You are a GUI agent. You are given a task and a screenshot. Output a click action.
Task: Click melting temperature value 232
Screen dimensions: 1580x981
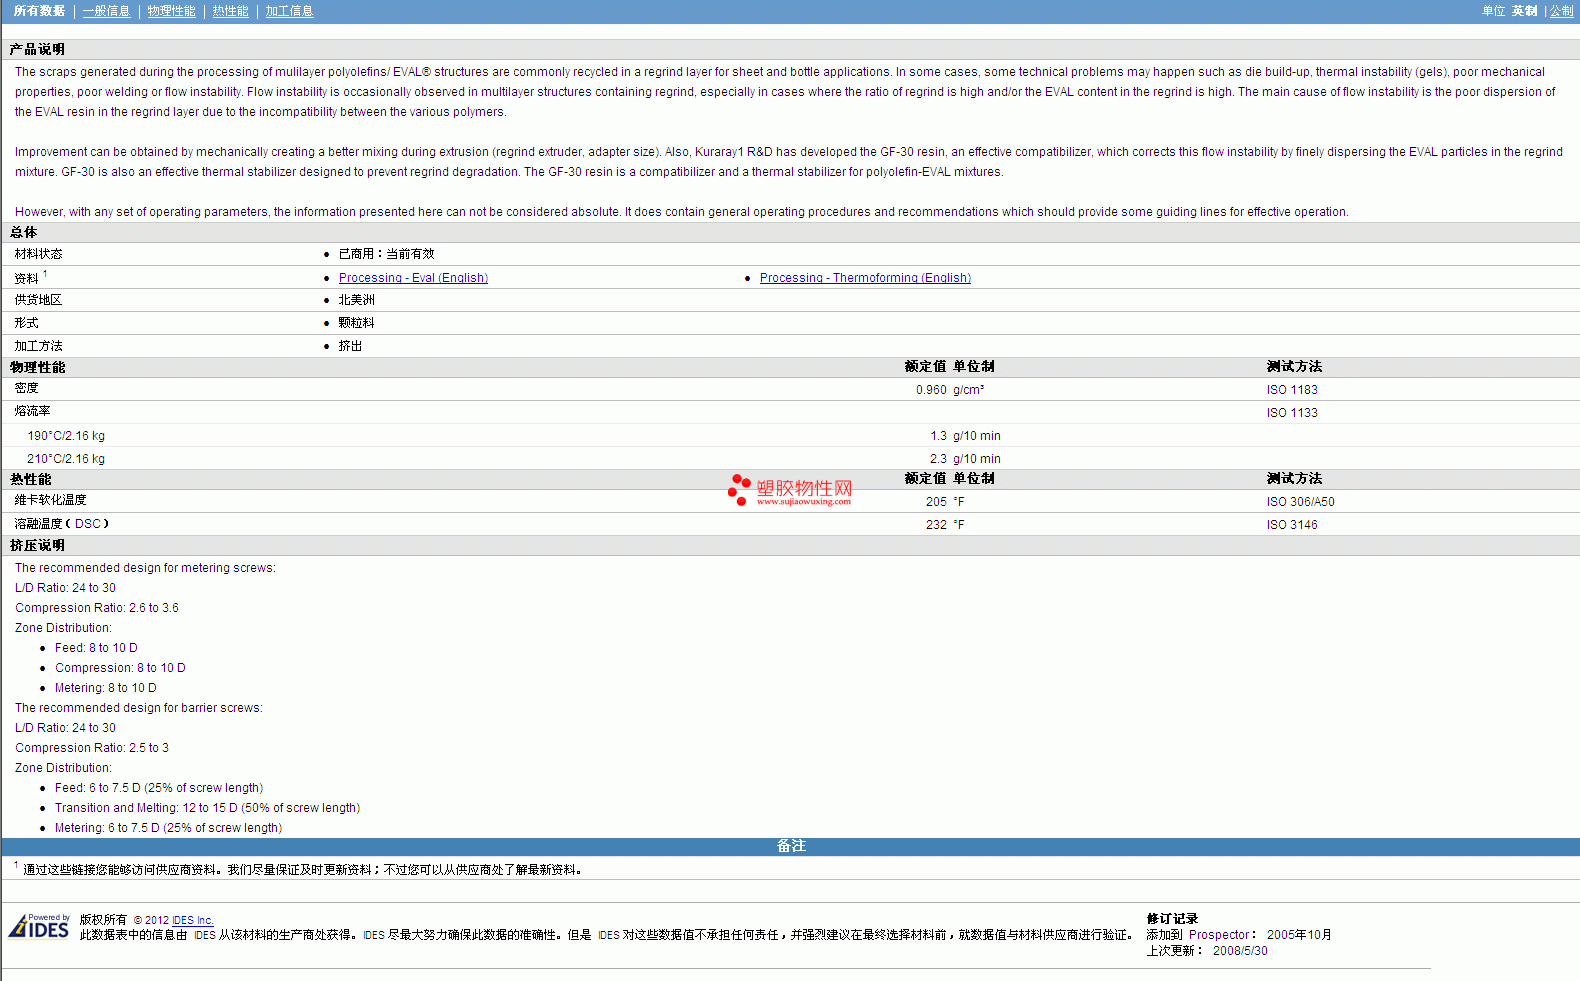coord(936,525)
